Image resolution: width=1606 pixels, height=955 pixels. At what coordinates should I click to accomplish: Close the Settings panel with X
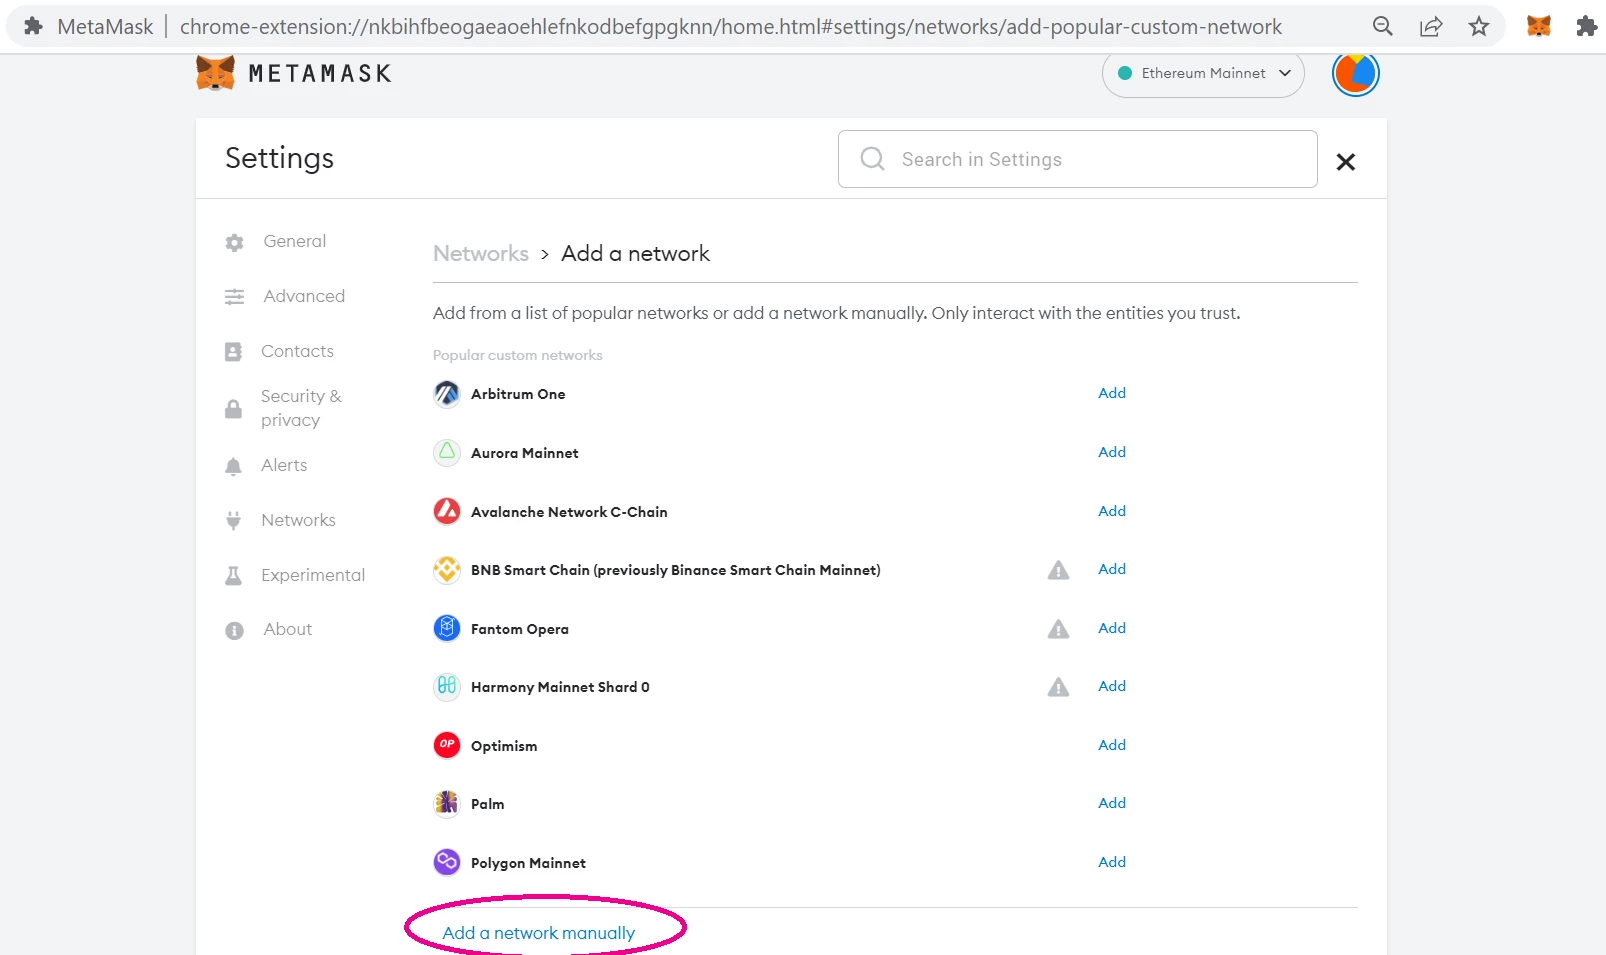[x=1345, y=161]
